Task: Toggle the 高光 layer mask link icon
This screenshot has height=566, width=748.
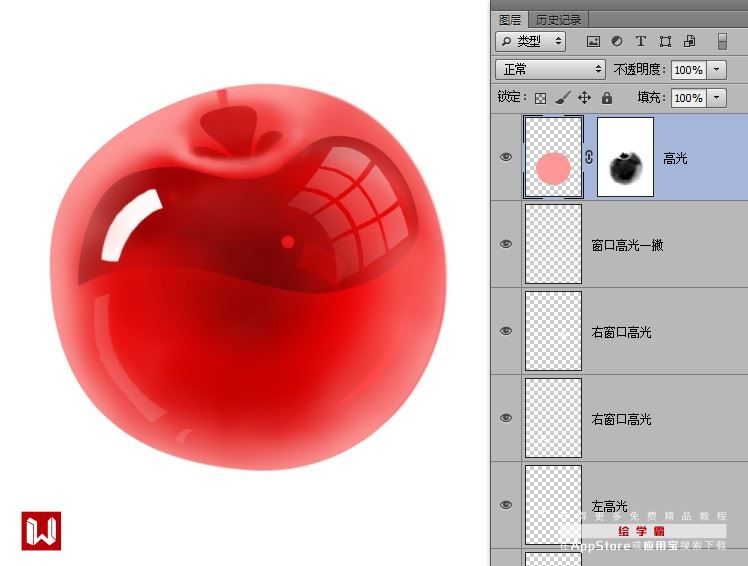Action: coord(589,157)
